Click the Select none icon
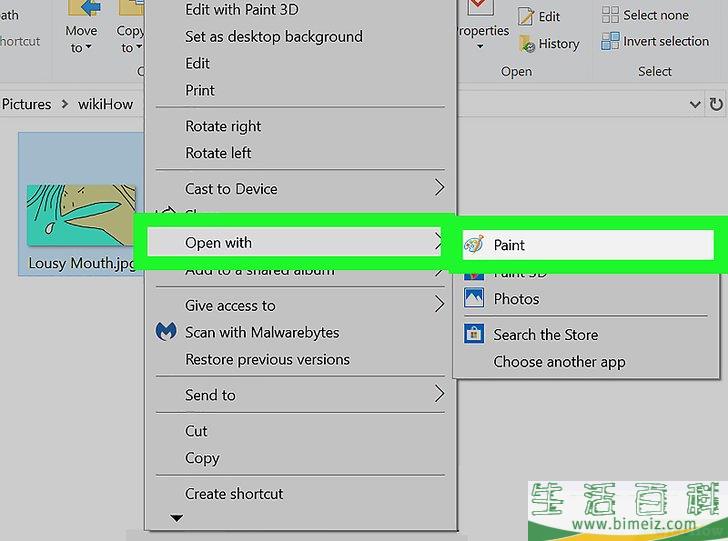The width and height of the screenshot is (728, 541). point(610,15)
